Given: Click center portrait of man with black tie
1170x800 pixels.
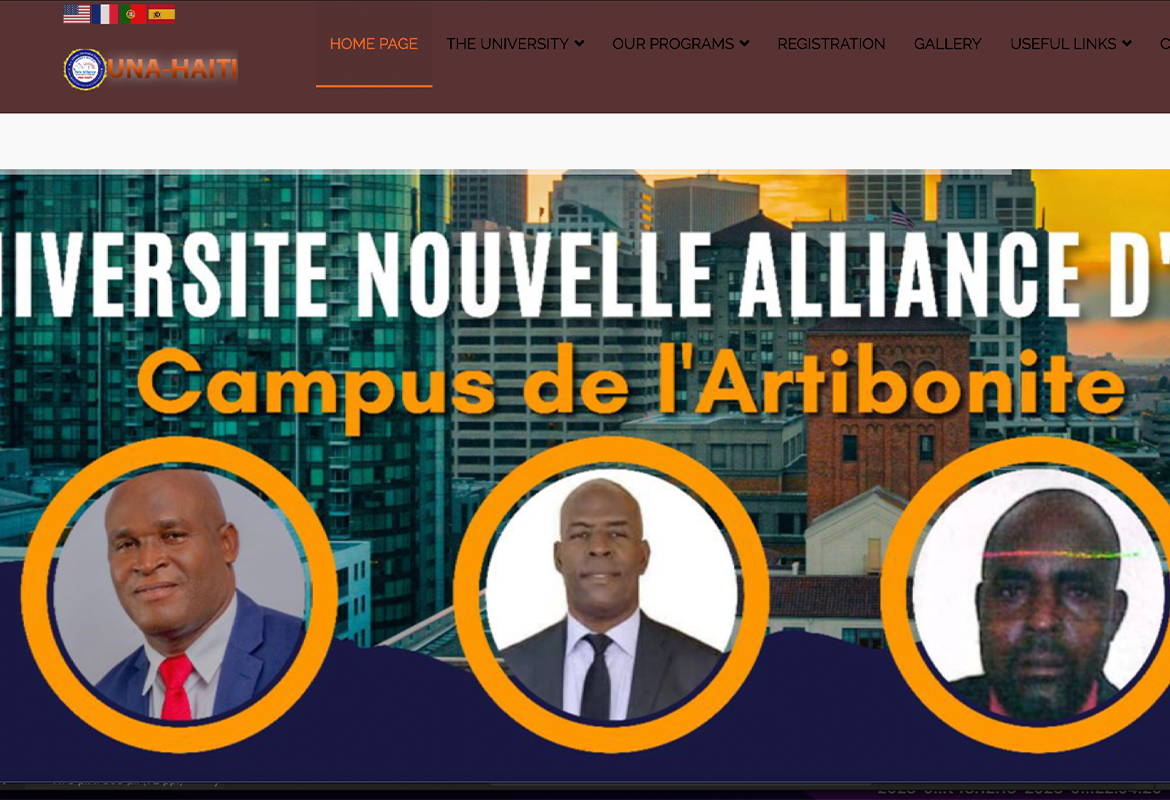Looking at the screenshot, I should pyautogui.click(x=611, y=594).
